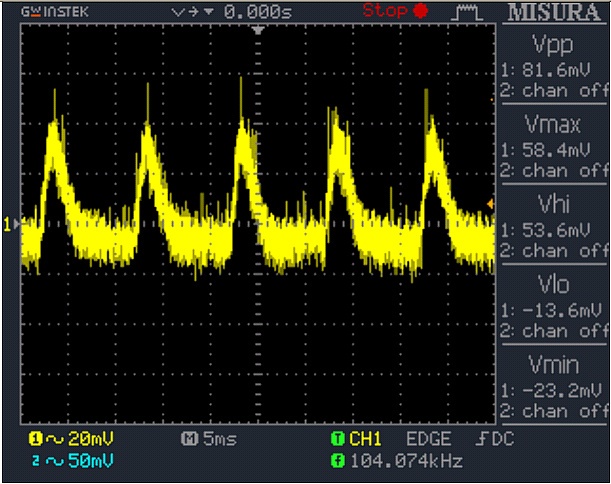Screen dimensions: 611x484
Task: Click the CH1 AC coupling symbol
Action: click(x=55, y=440)
